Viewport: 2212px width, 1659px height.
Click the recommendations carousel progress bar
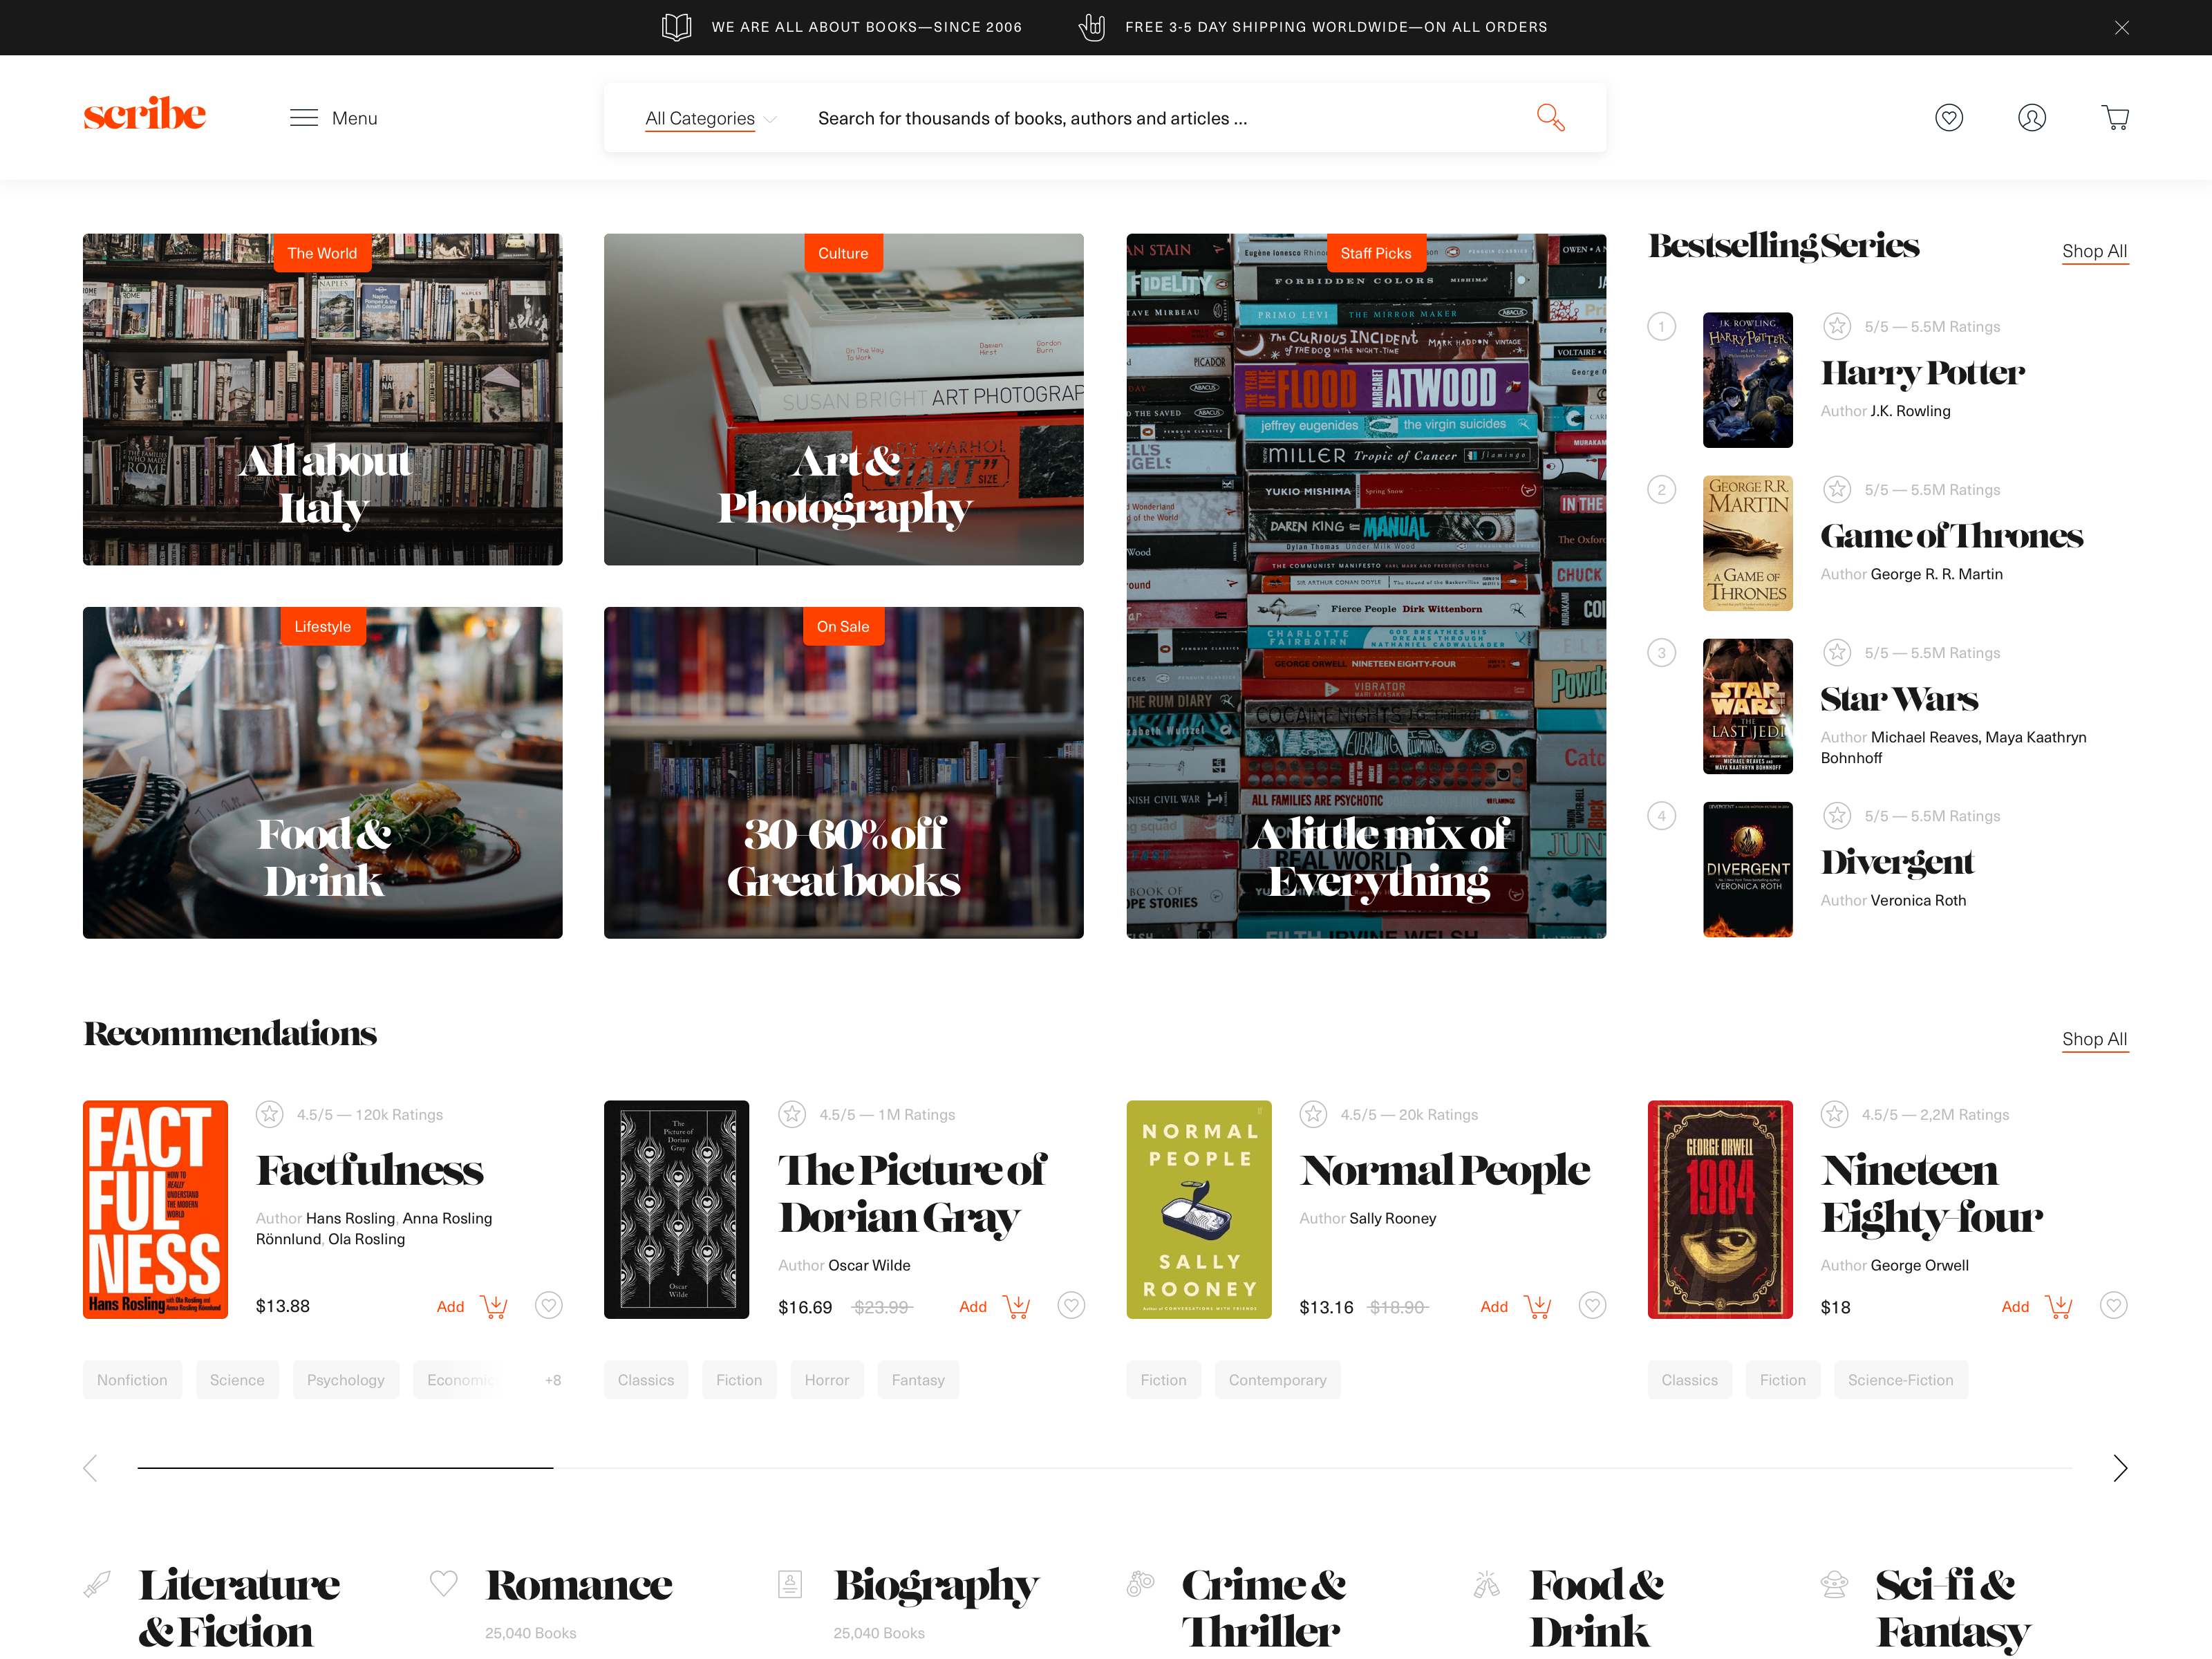pyautogui.click(x=1105, y=1468)
